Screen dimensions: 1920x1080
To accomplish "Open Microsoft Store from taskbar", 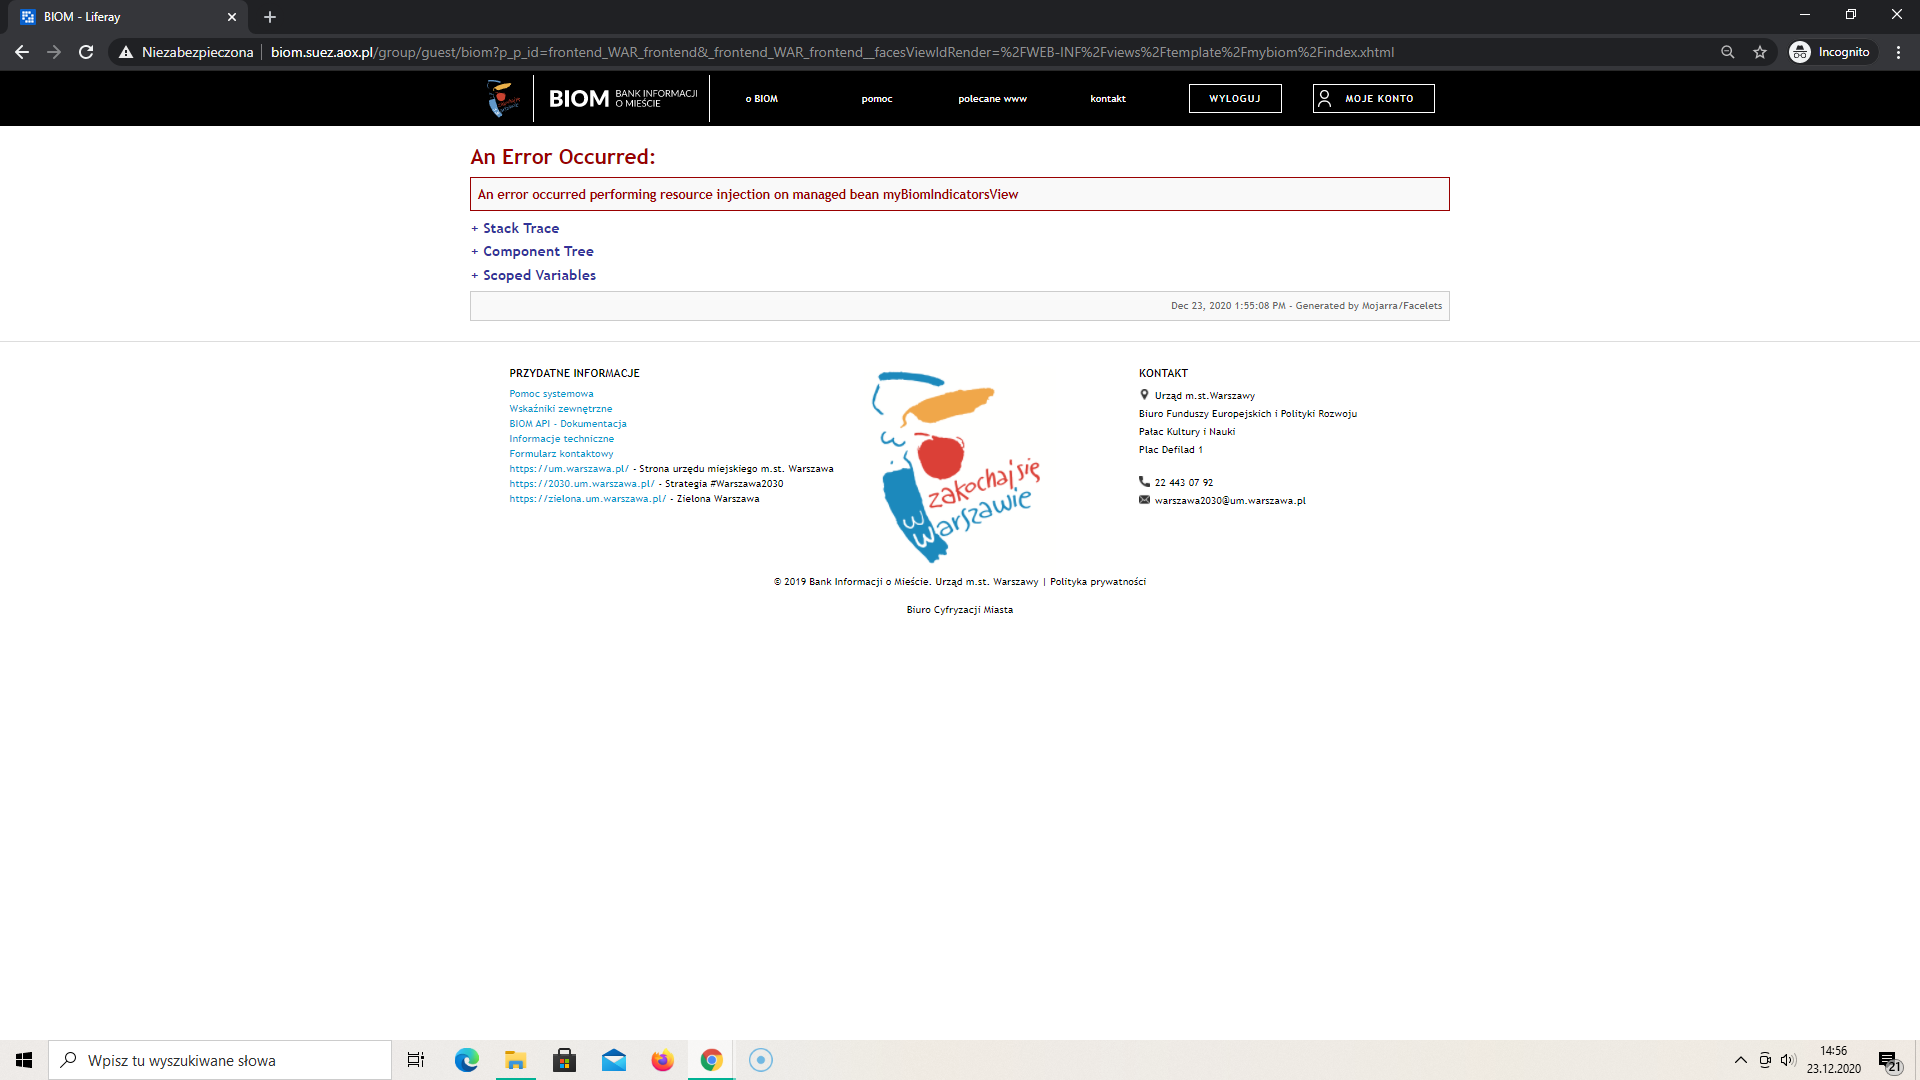I will (x=564, y=1060).
